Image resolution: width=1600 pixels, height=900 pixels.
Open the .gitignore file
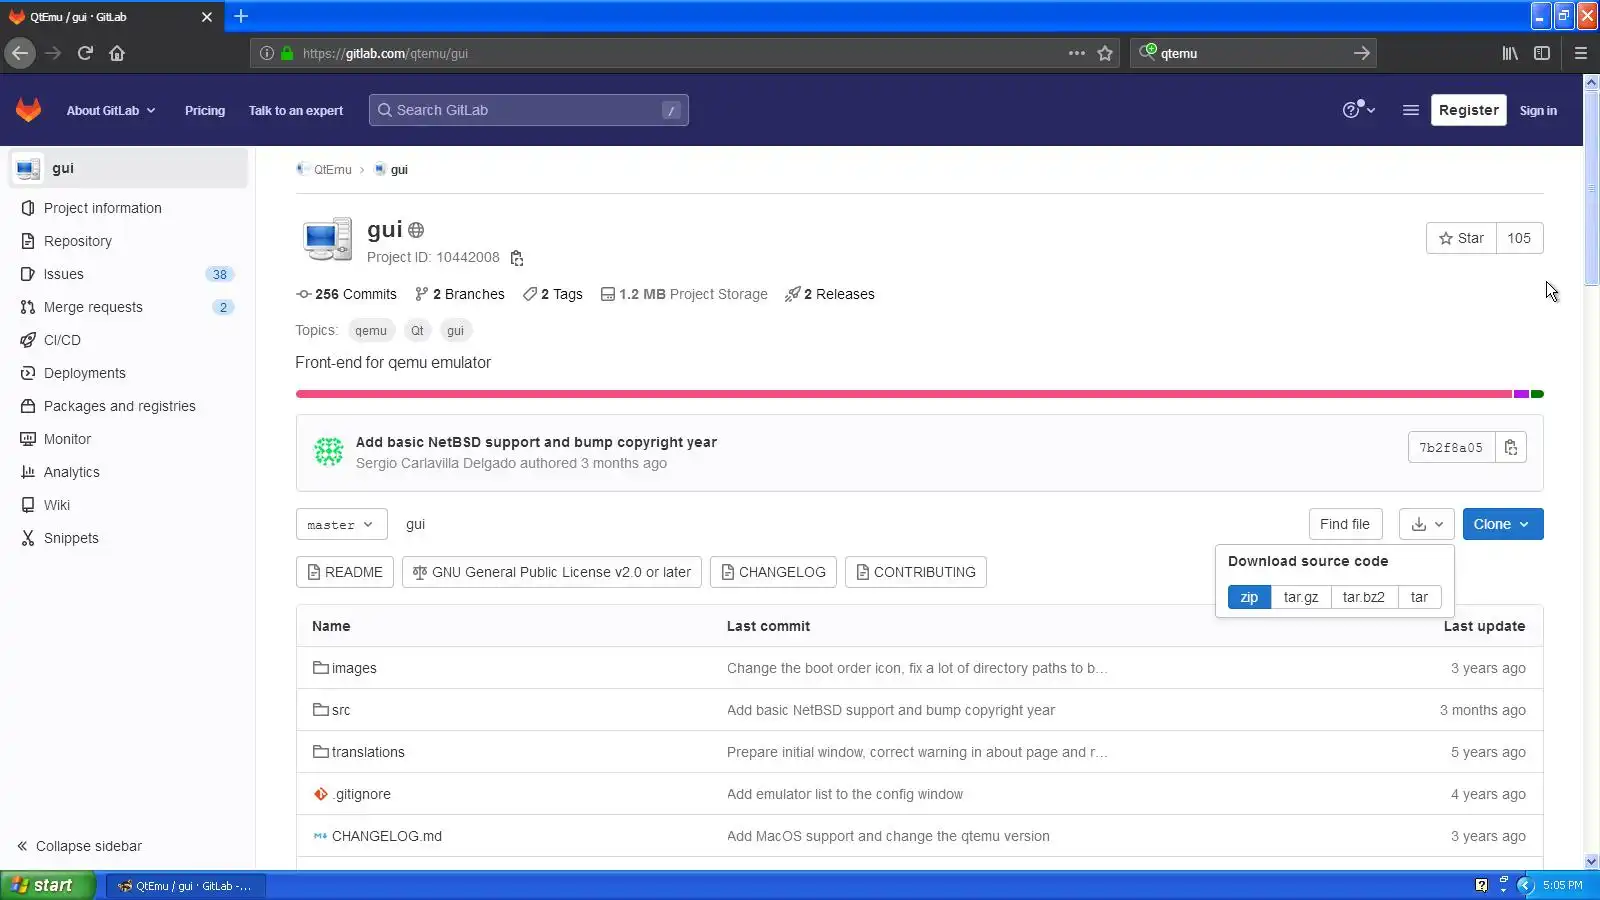pos(361,794)
